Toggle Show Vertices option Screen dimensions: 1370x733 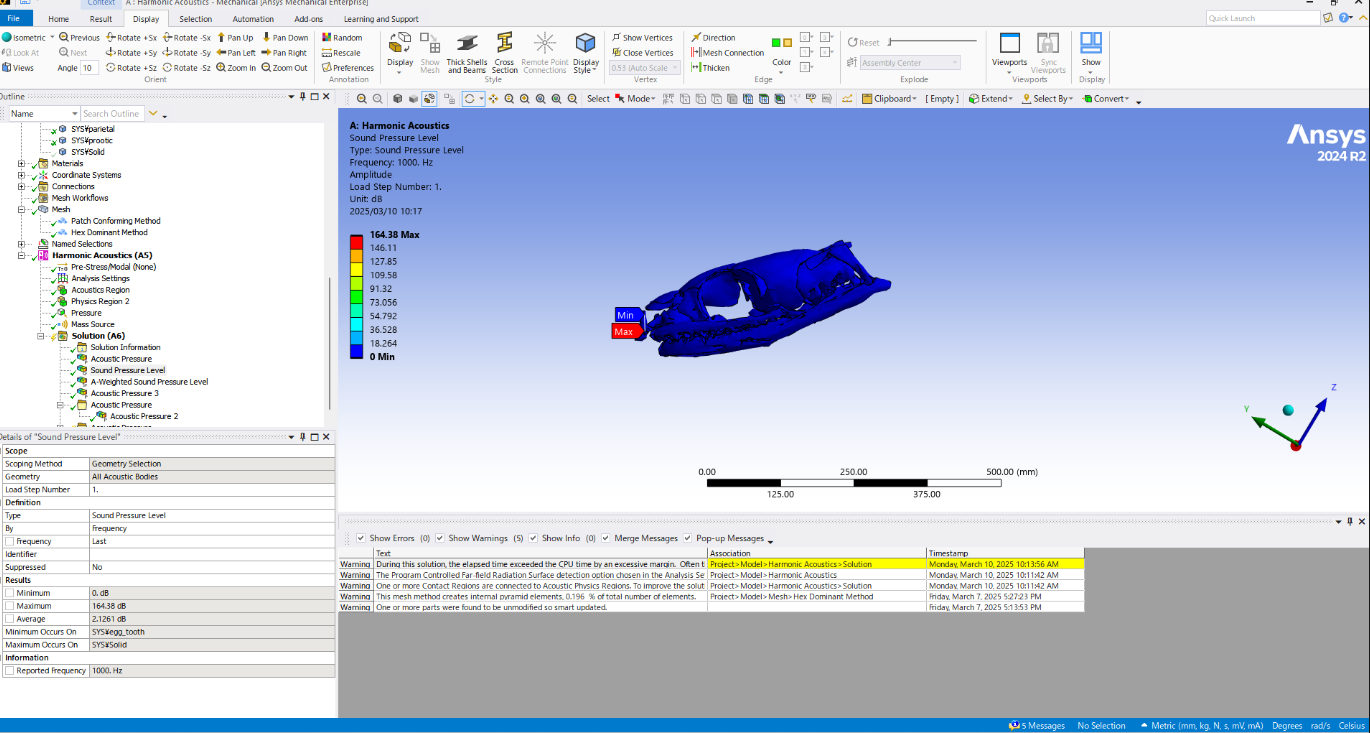coord(642,37)
